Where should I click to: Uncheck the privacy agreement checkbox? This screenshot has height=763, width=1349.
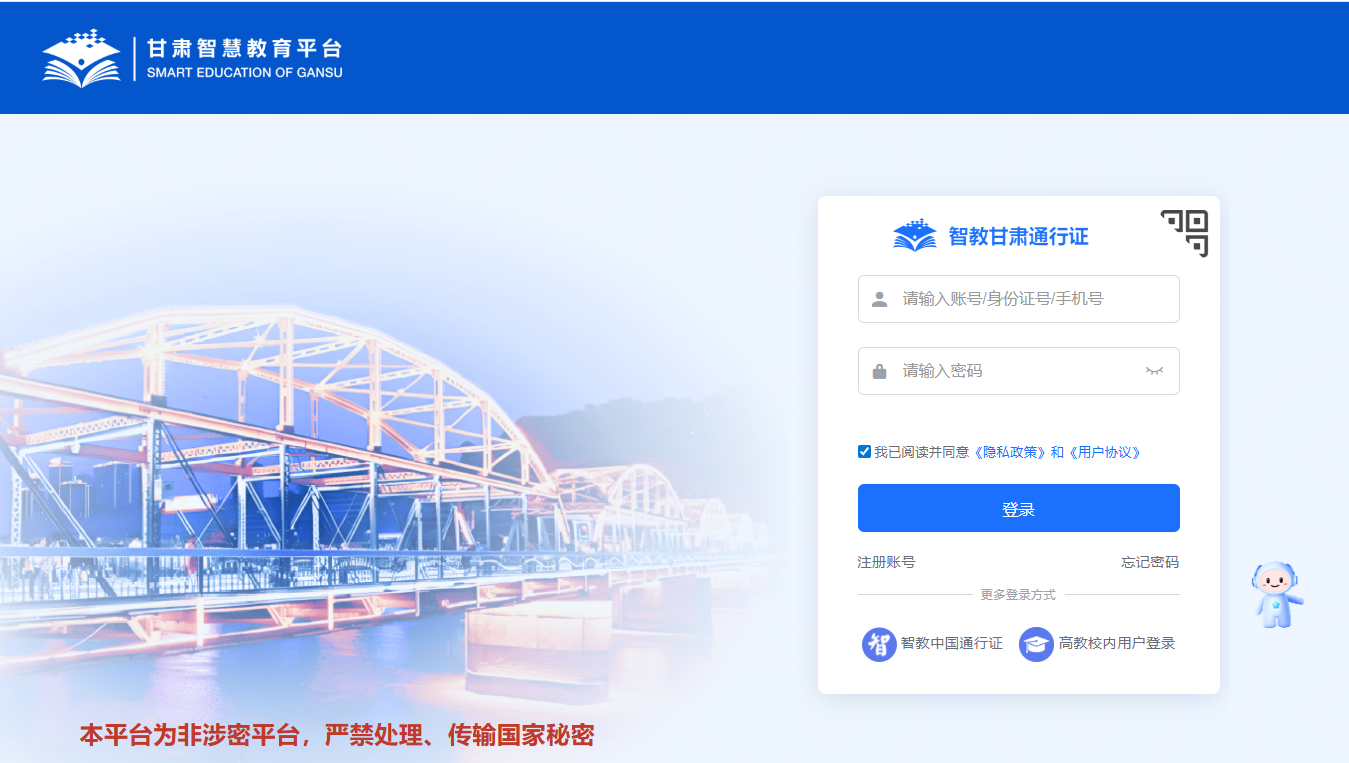click(x=865, y=452)
